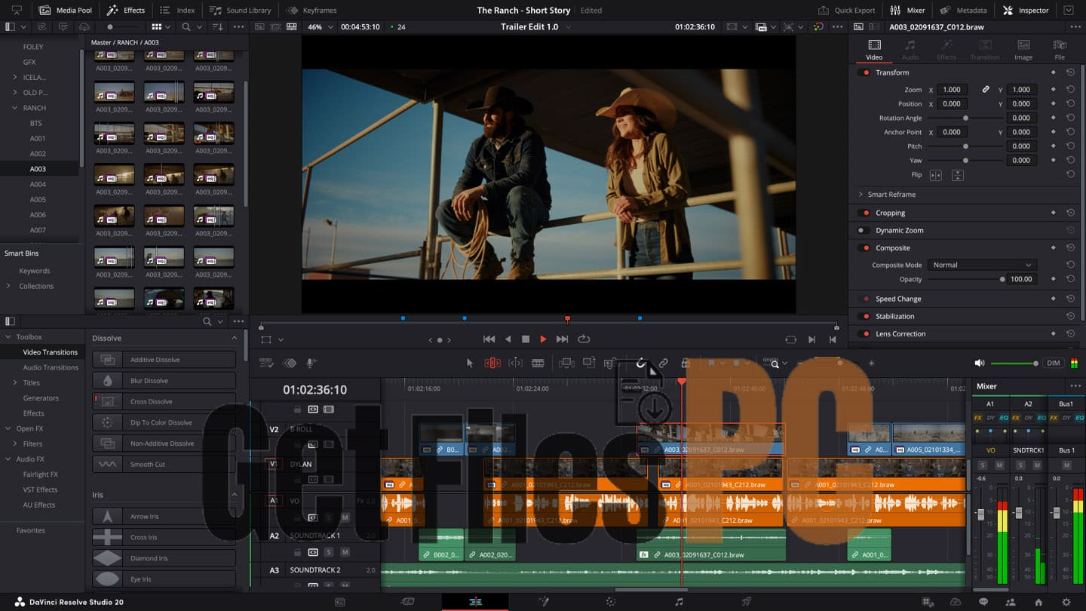Toggle the Lens Correction enable dot

(866, 333)
